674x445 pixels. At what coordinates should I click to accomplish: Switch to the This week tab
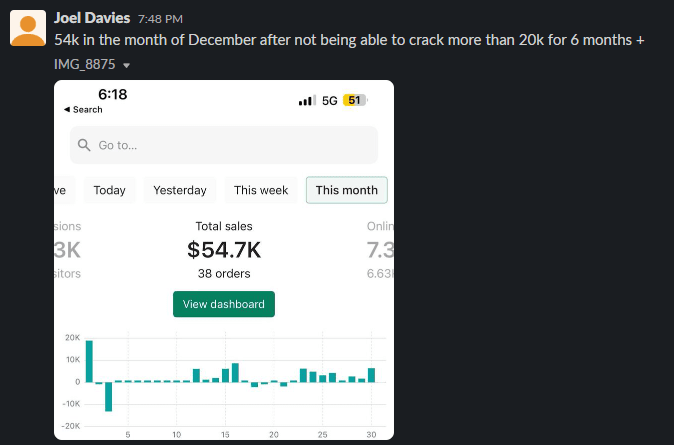pos(261,190)
